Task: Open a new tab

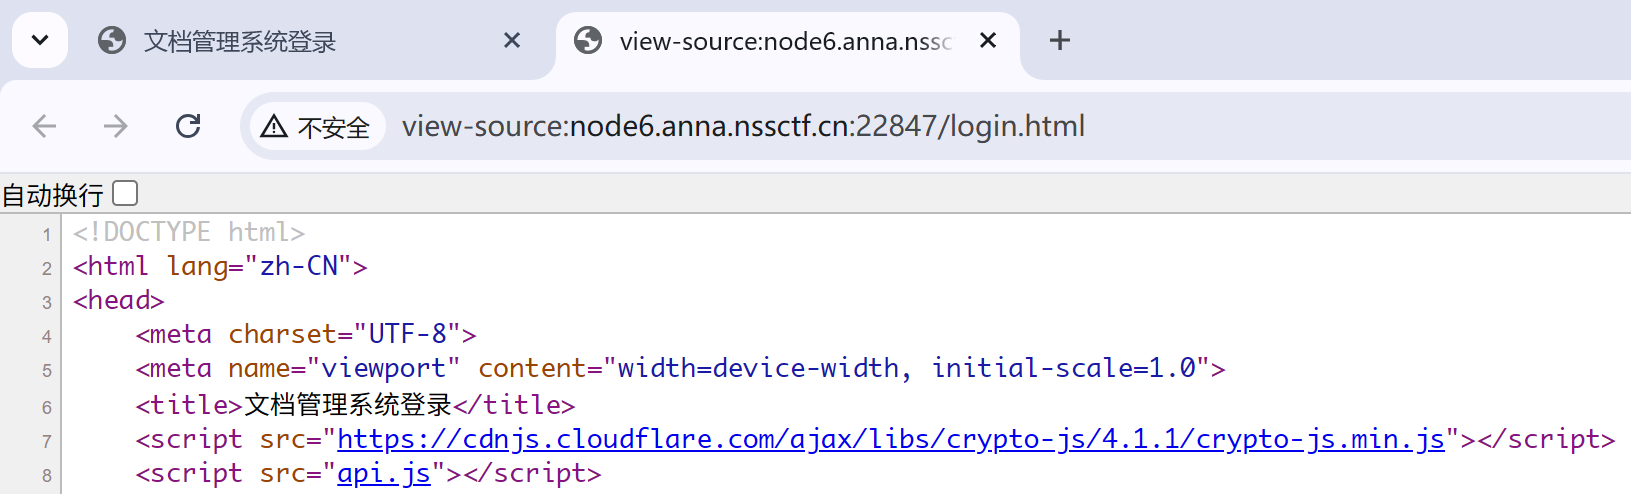Action: tap(1060, 40)
